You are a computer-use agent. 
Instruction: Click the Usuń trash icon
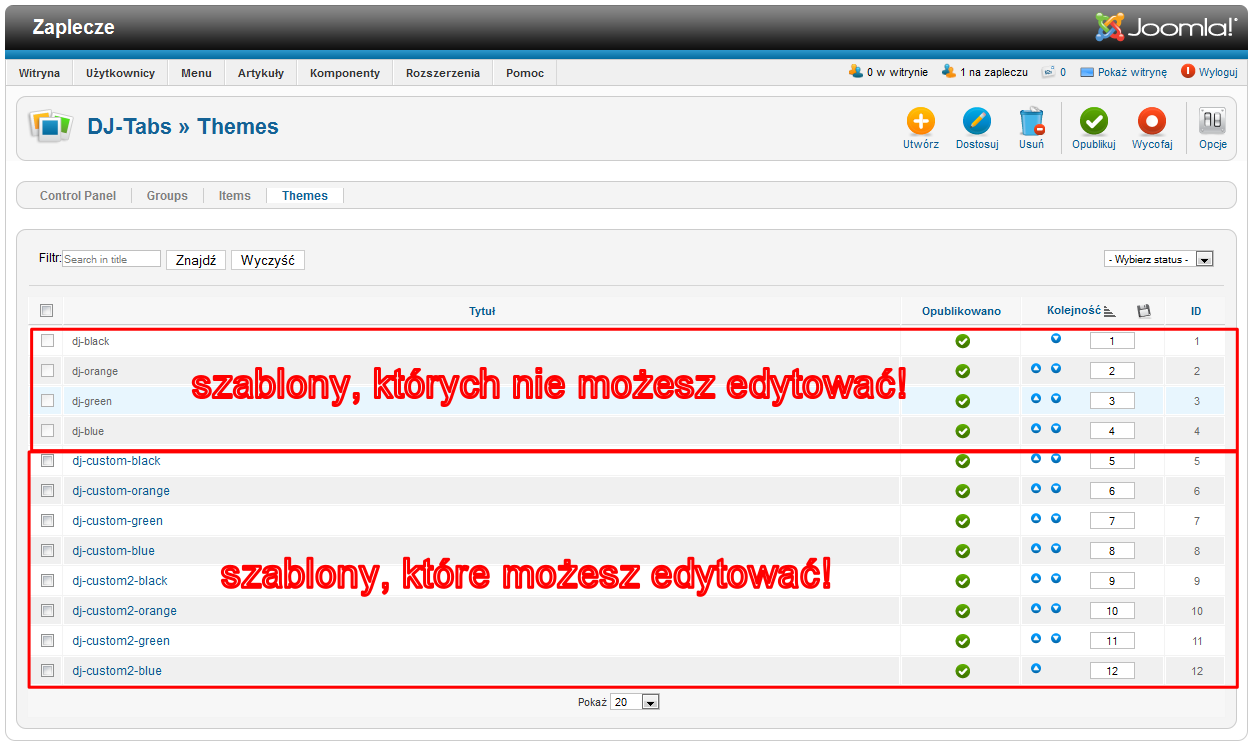tap(1032, 122)
